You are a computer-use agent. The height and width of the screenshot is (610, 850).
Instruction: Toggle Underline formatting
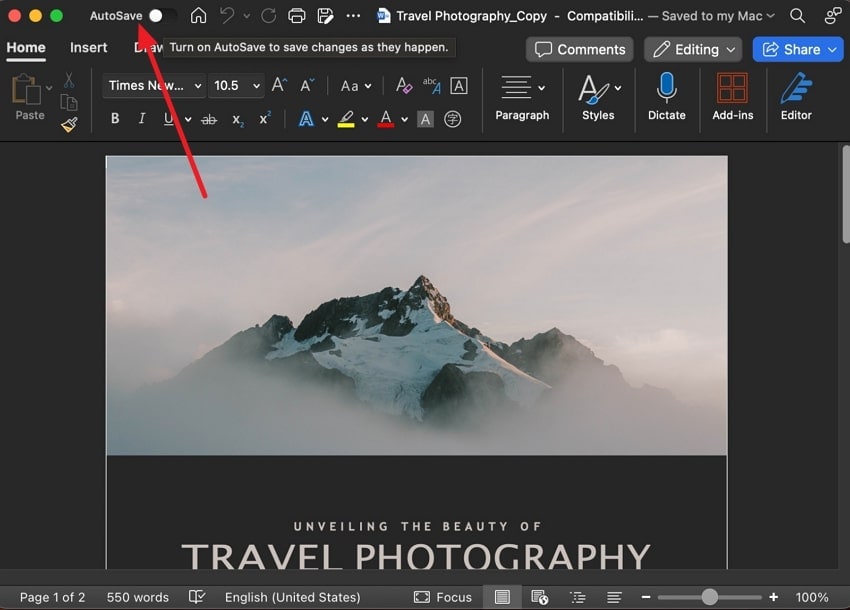click(169, 119)
